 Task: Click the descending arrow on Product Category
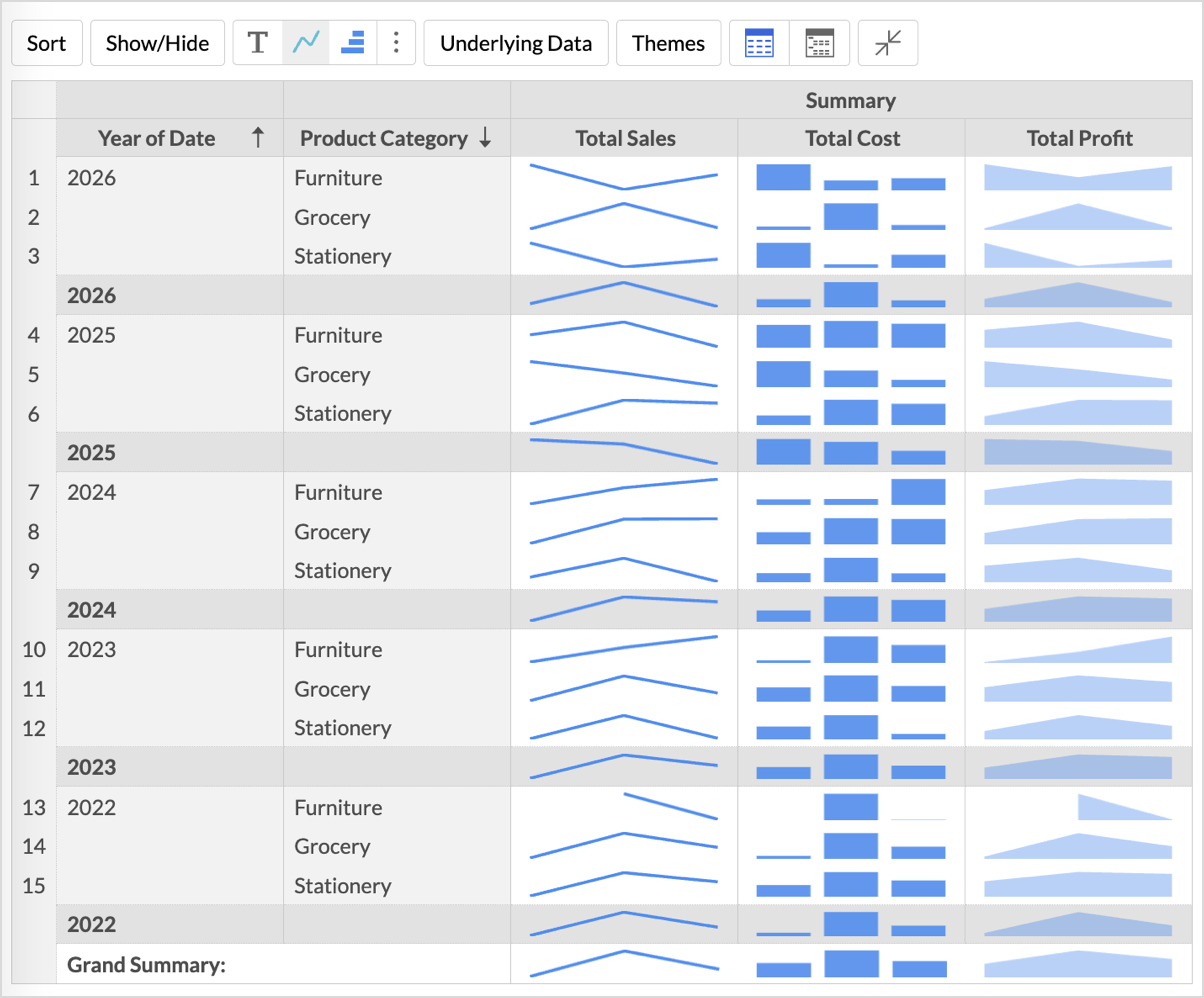485,138
